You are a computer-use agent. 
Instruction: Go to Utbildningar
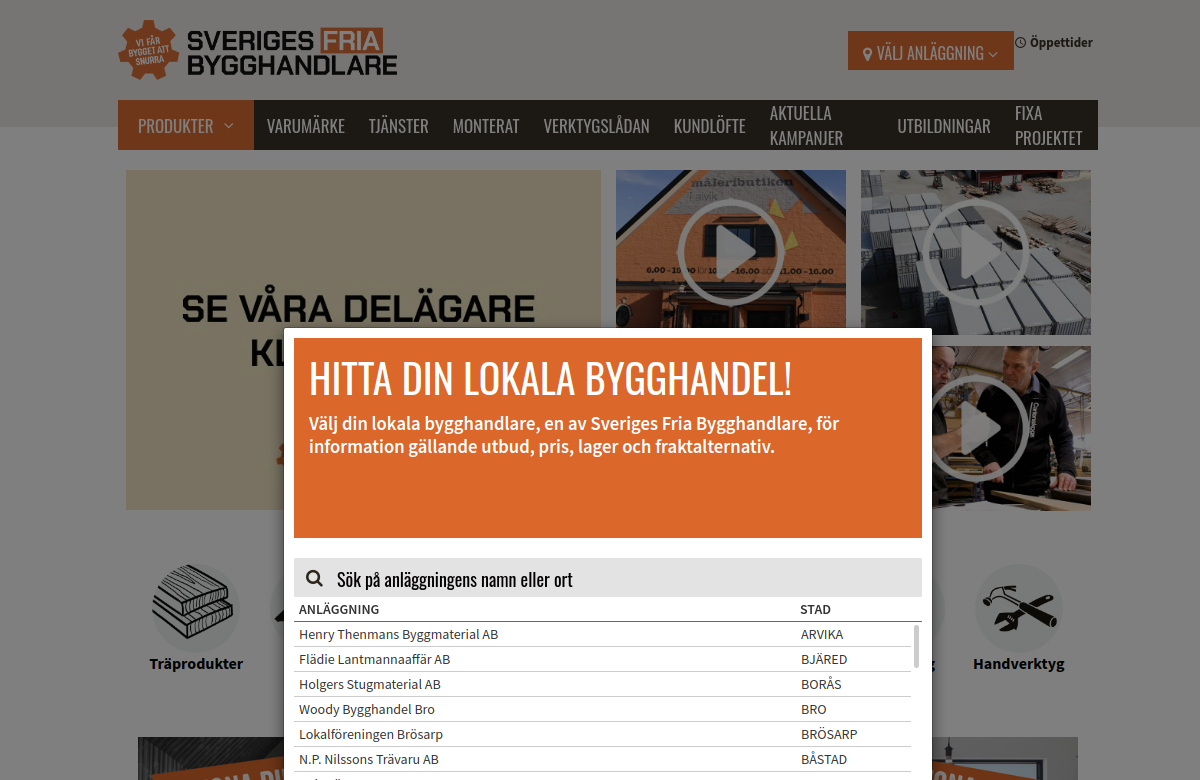(944, 126)
